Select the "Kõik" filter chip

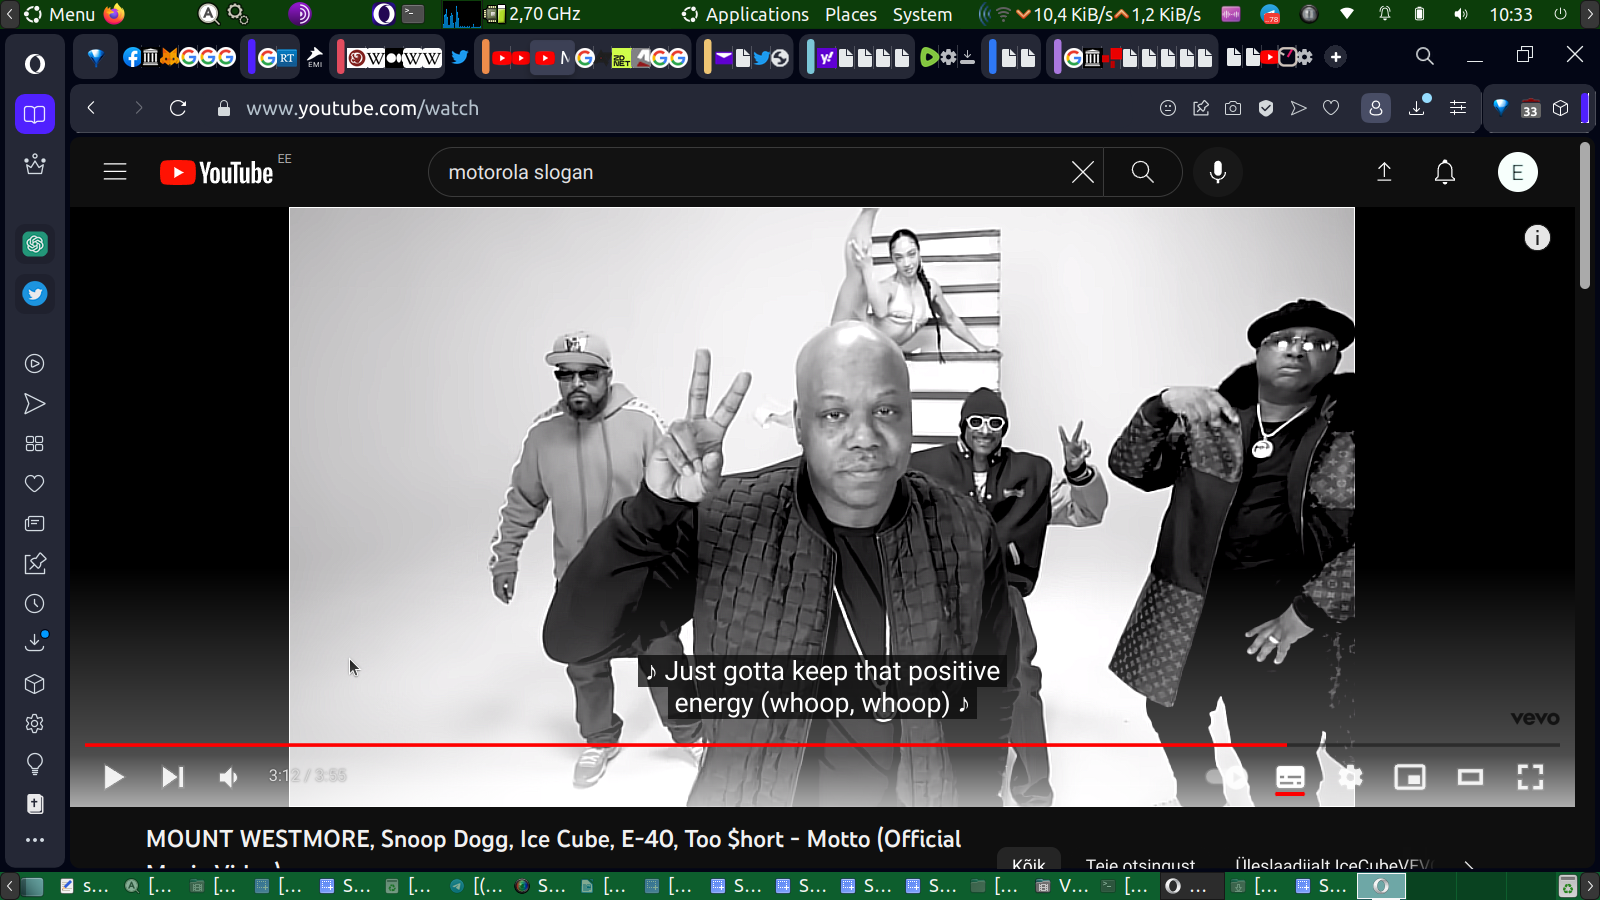point(1028,863)
